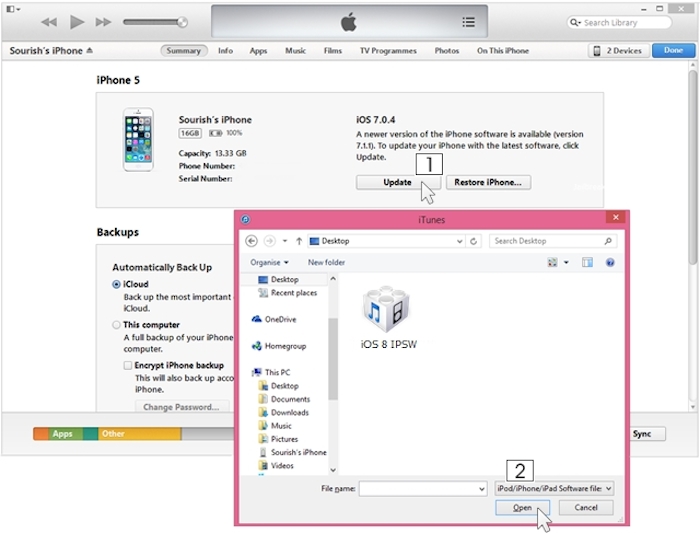Screen dimensions: 700x533
Task: Open the iPod/iPhone/iPad Software file type dropdown
Action: [554, 488]
